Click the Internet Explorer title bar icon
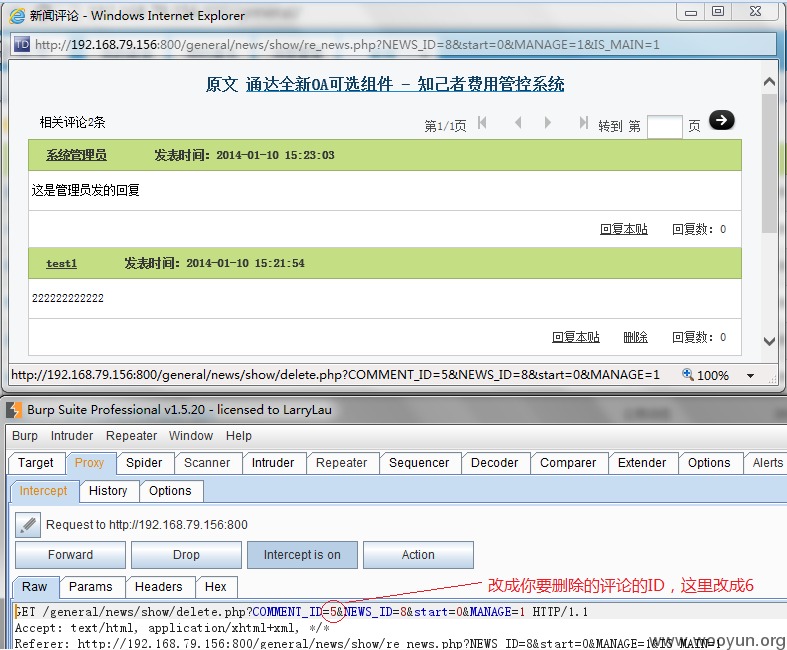 (x=17, y=16)
